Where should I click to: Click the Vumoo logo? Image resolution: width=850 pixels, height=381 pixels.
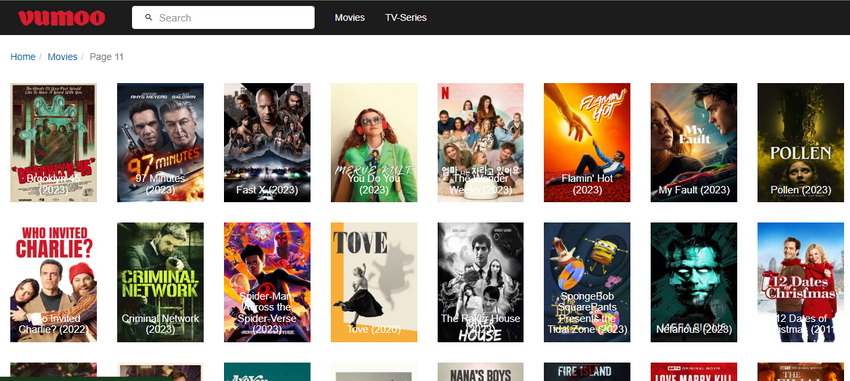61,18
